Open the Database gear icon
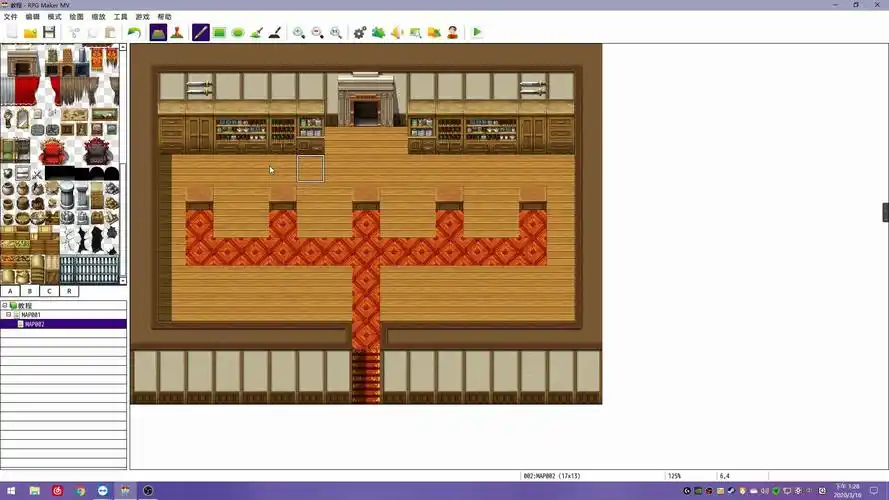The image size is (889, 500). click(360, 32)
